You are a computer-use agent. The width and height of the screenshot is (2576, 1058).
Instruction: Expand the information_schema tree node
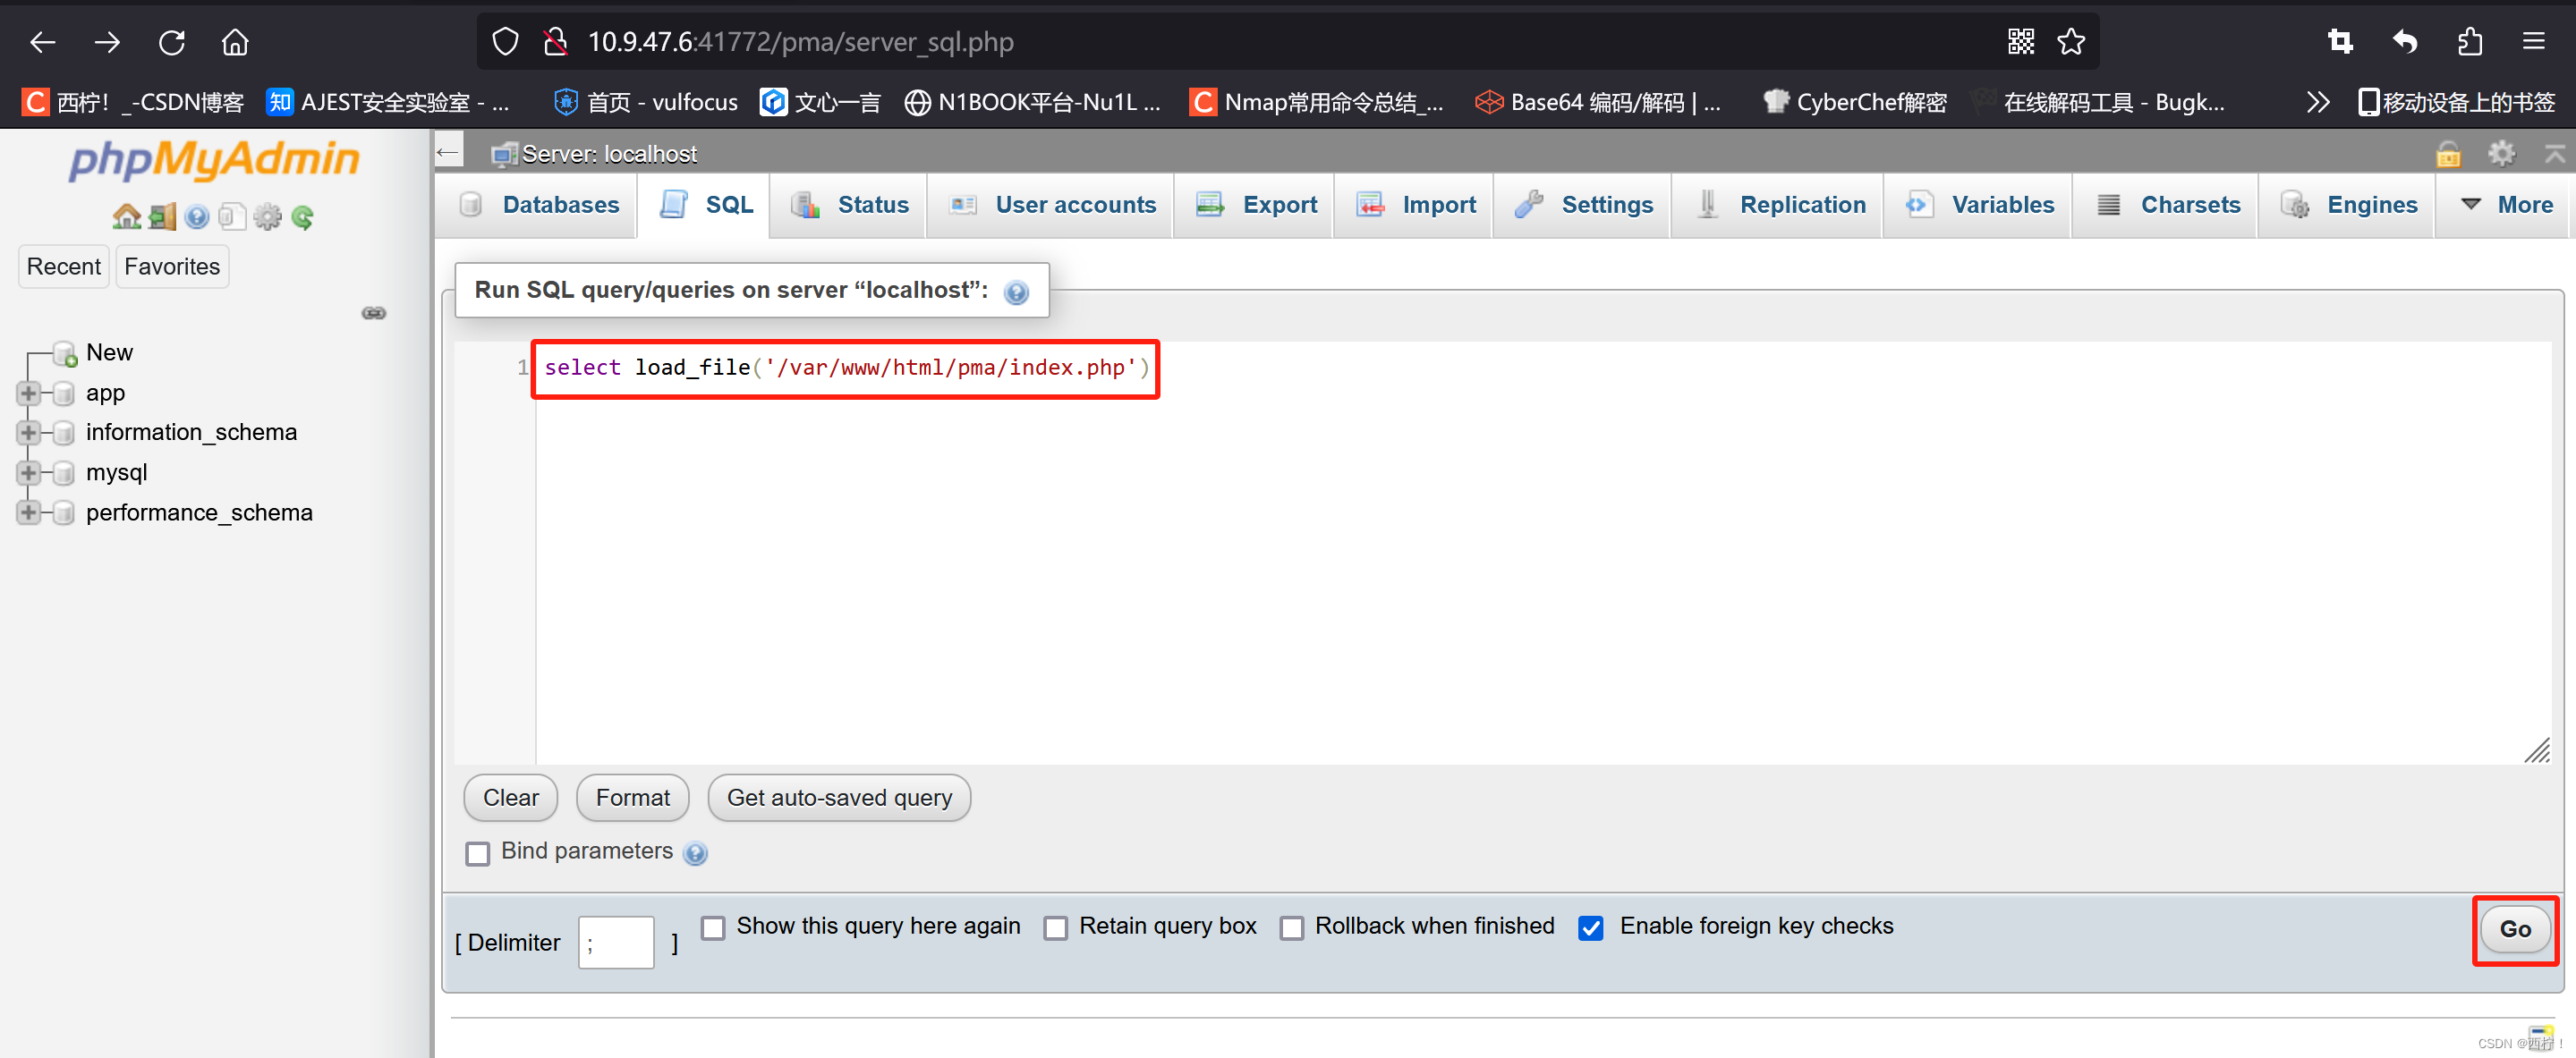(x=28, y=432)
